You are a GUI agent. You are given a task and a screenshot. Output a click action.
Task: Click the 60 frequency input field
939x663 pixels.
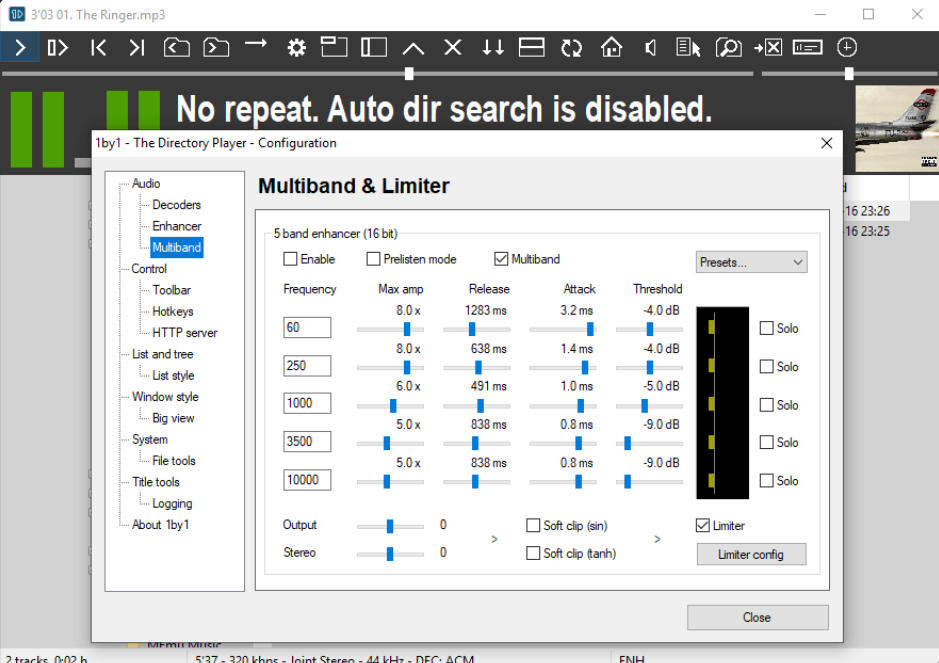[307, 328]
